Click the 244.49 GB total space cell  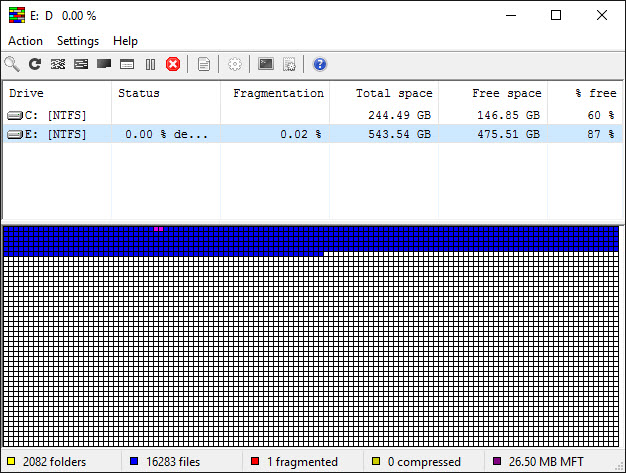399,115
